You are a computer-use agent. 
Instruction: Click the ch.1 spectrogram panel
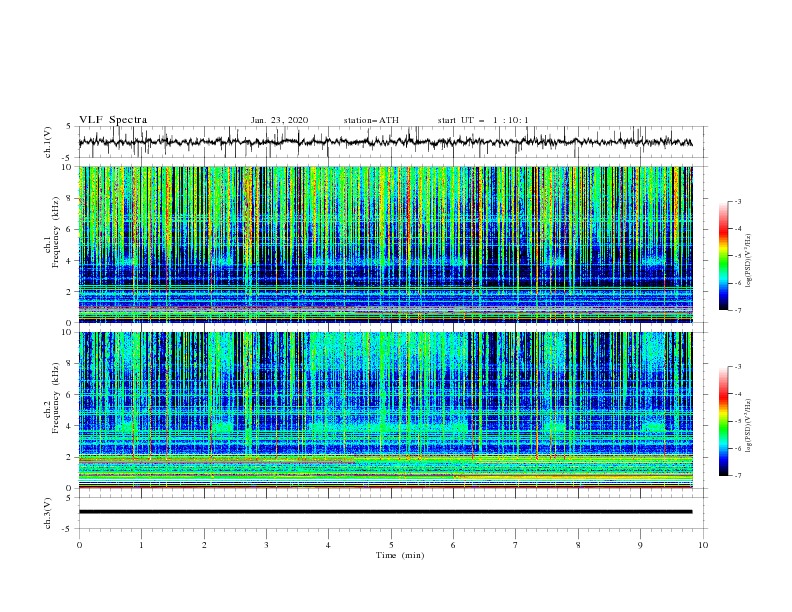385,244
